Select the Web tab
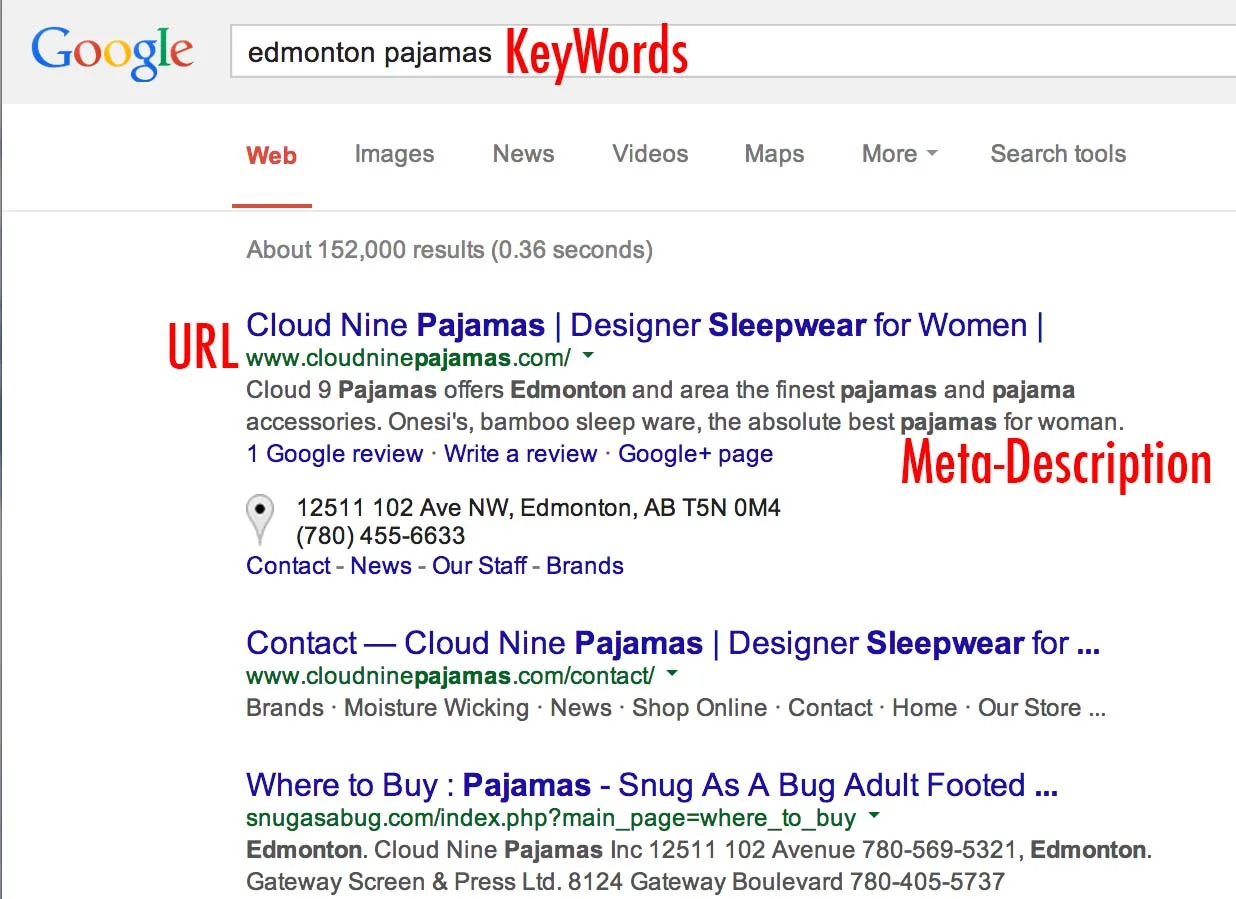Image resolution: width=1236 pixels, height=899 pixels. tap(272, 155)
